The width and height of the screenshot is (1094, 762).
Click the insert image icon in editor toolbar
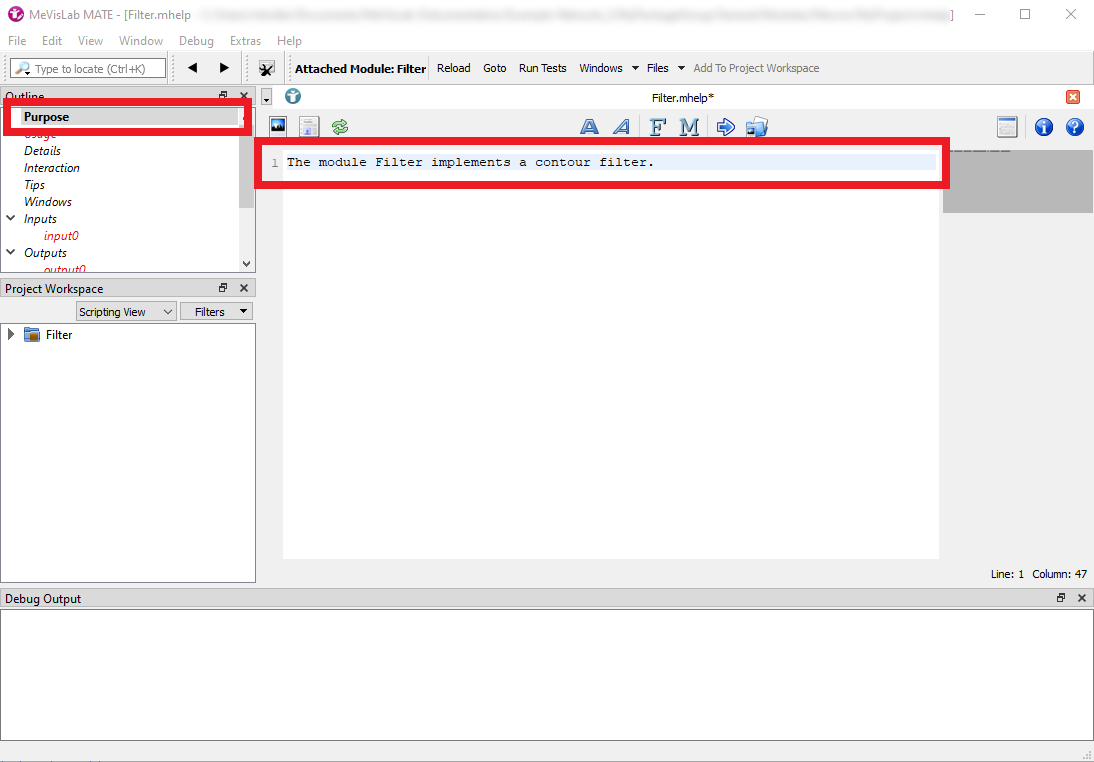click(x=278, y=126)
